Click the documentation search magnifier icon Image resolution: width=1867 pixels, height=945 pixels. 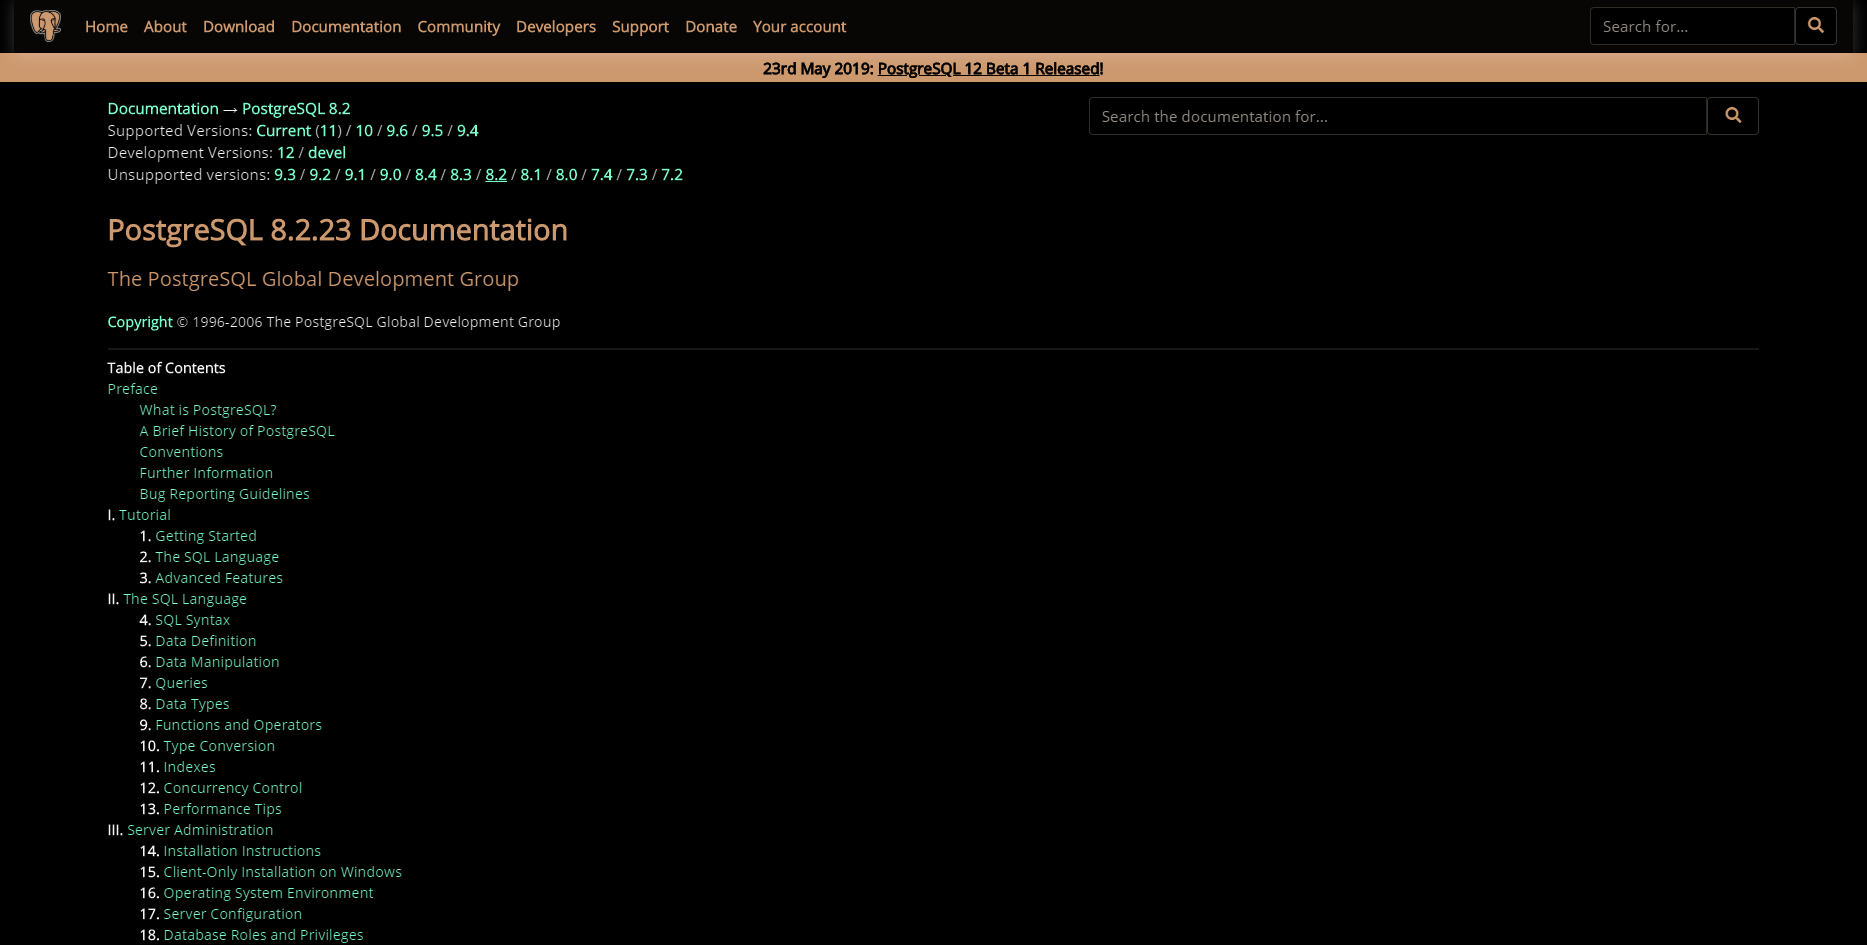(1732, 115)
